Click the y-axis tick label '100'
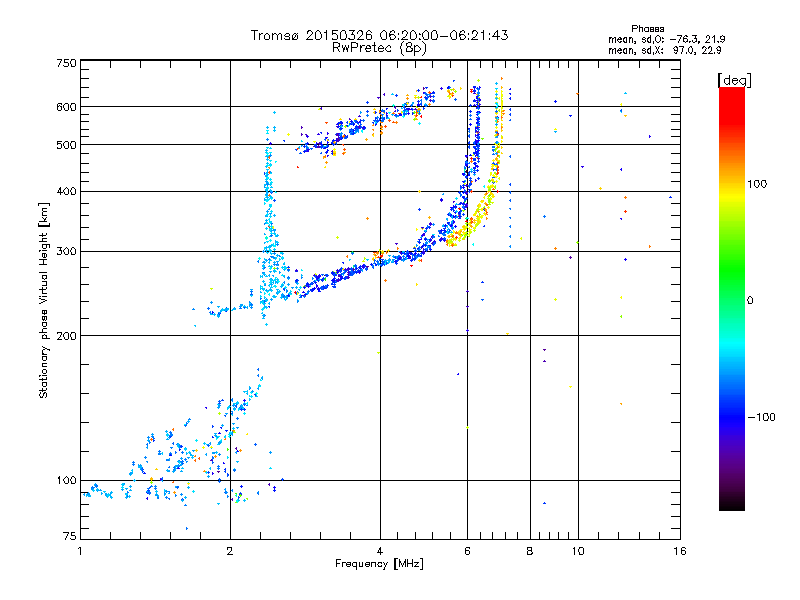 66,481
